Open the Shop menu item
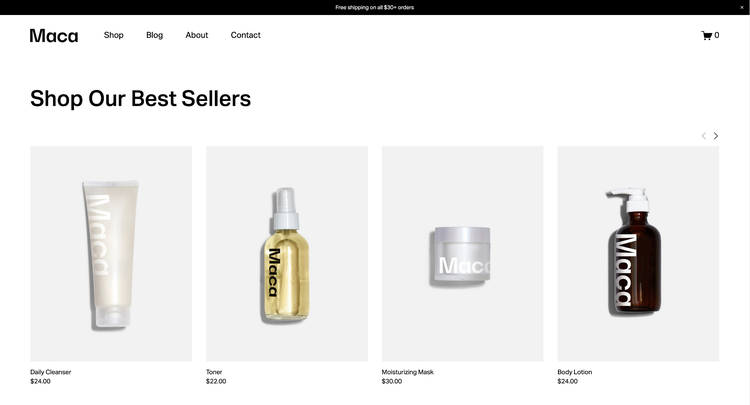The image size is (750, 405). click(114, 35)
